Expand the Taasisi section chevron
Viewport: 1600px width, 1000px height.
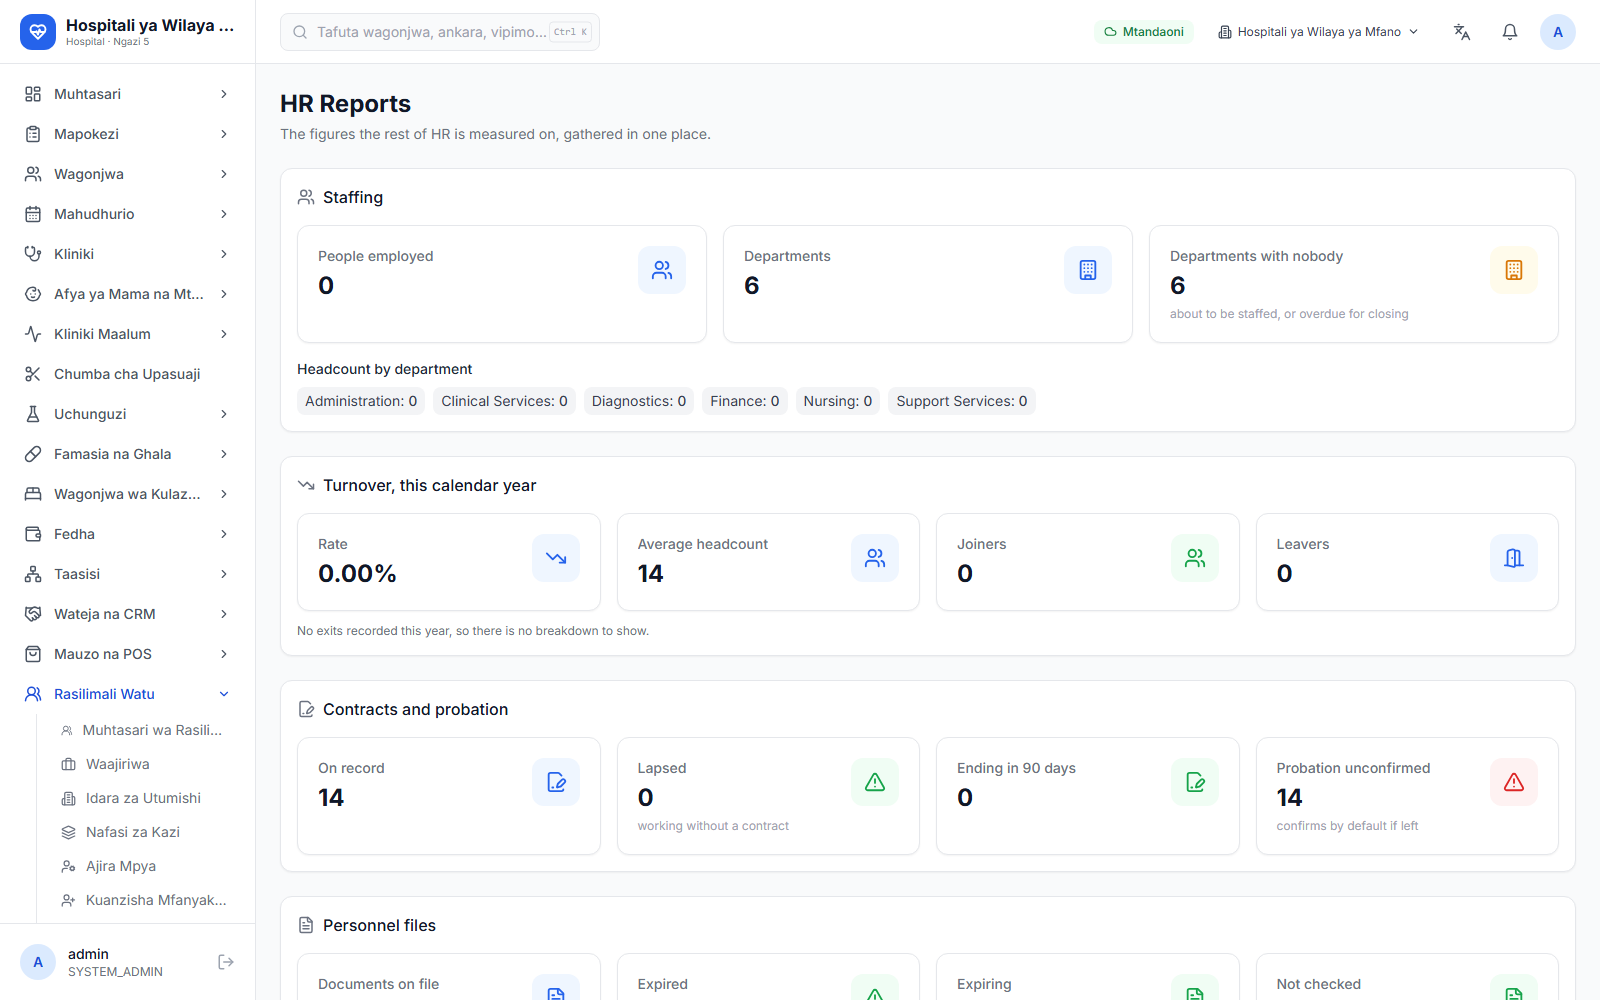click(x=224, y=574)
